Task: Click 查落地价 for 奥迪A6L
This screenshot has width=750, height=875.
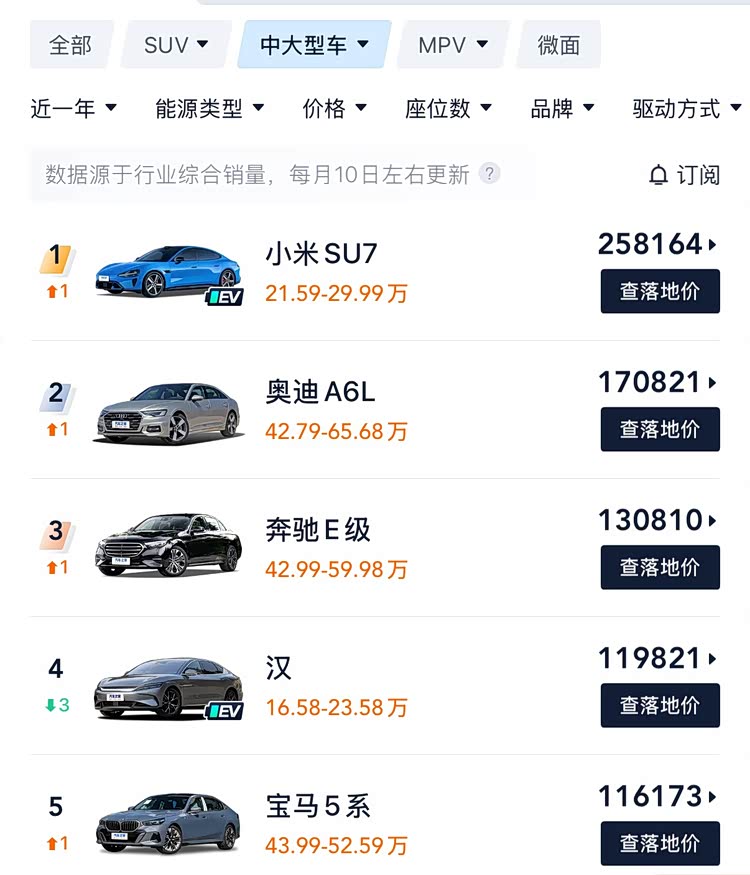Action: pyautogui.click(x=660, y=429)
